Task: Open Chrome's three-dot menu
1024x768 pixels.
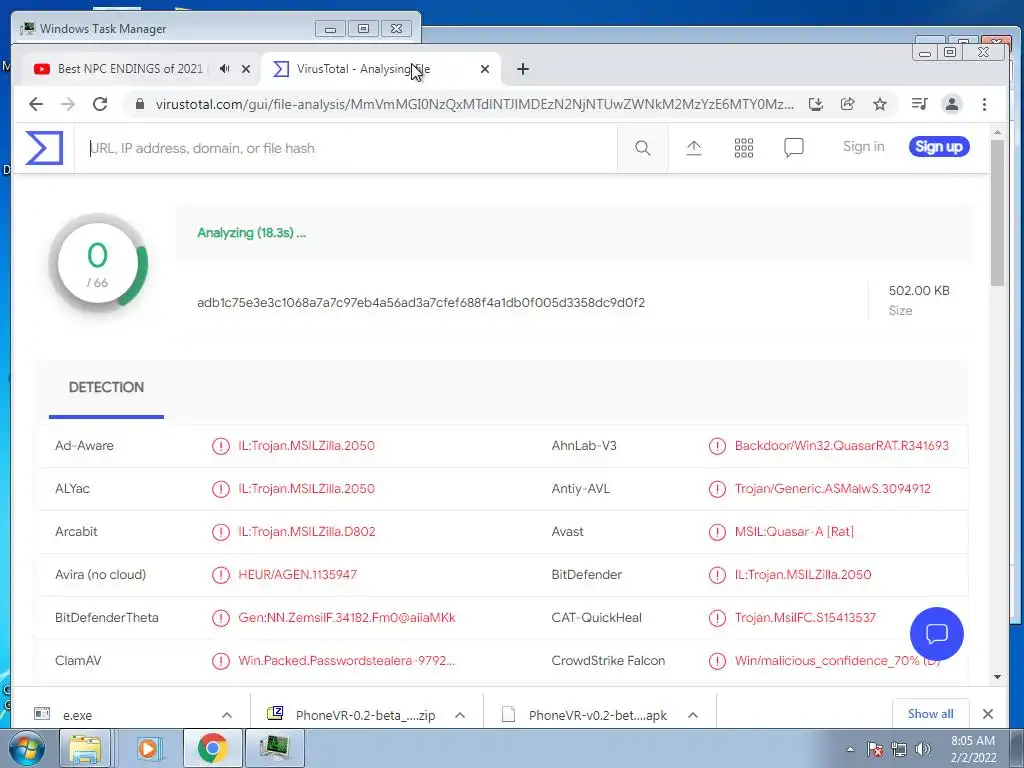Action: coord(984,104)
